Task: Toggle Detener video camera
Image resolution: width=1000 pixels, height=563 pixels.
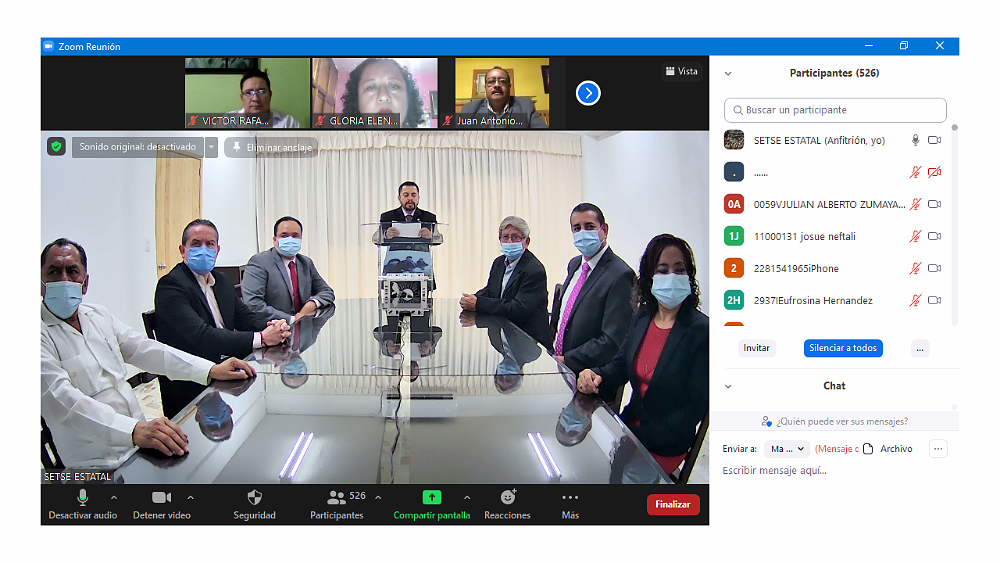Action: tap(161, 497)
